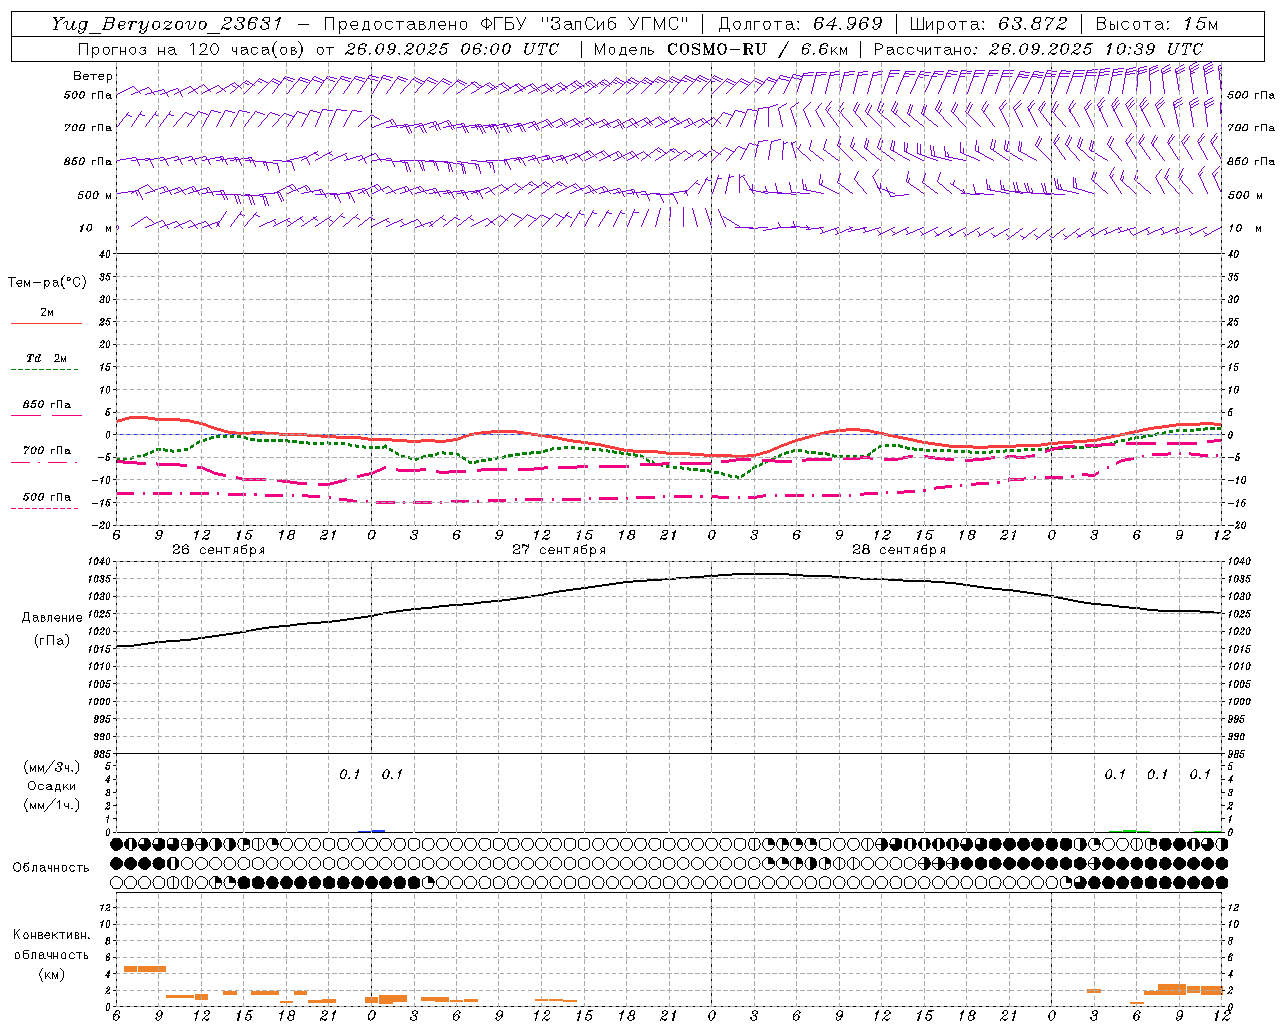Viewport: 1280px width, 1024px height.
Task: Click the 700 гПа temperature legend entry
Action: point(46,454)
